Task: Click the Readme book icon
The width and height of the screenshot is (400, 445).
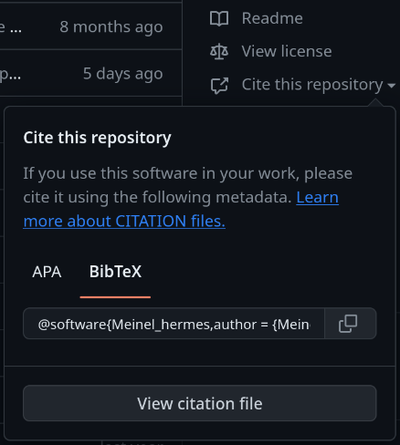Action: click(219, 18)
